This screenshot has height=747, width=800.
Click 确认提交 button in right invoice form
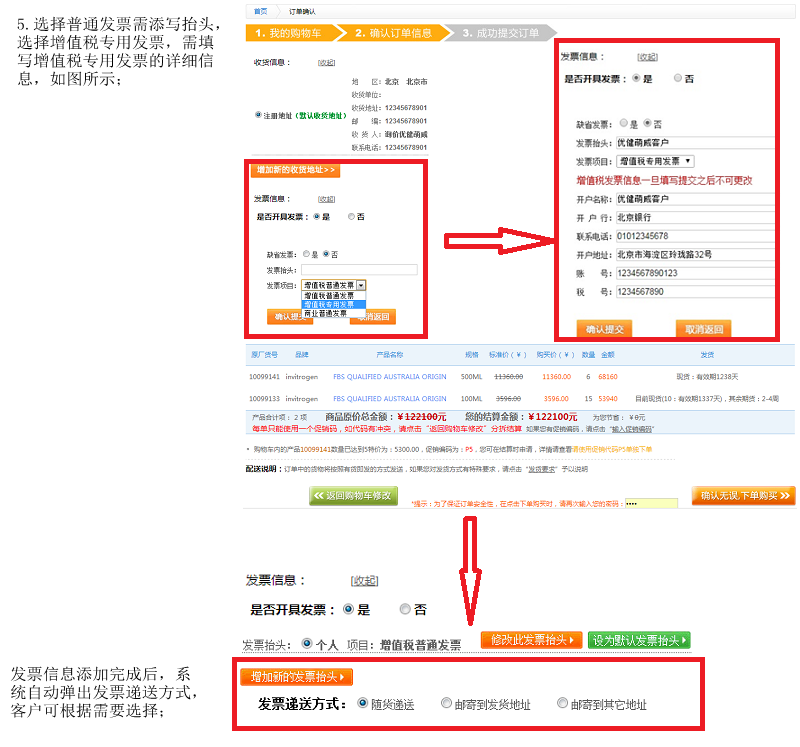coord(604,329)
